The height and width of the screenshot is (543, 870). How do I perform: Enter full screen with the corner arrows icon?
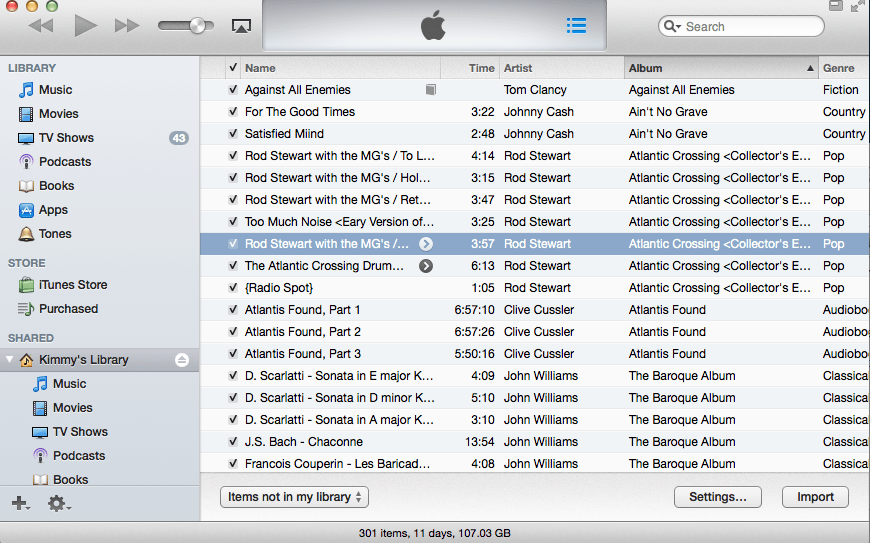click(x=858, y=6)
